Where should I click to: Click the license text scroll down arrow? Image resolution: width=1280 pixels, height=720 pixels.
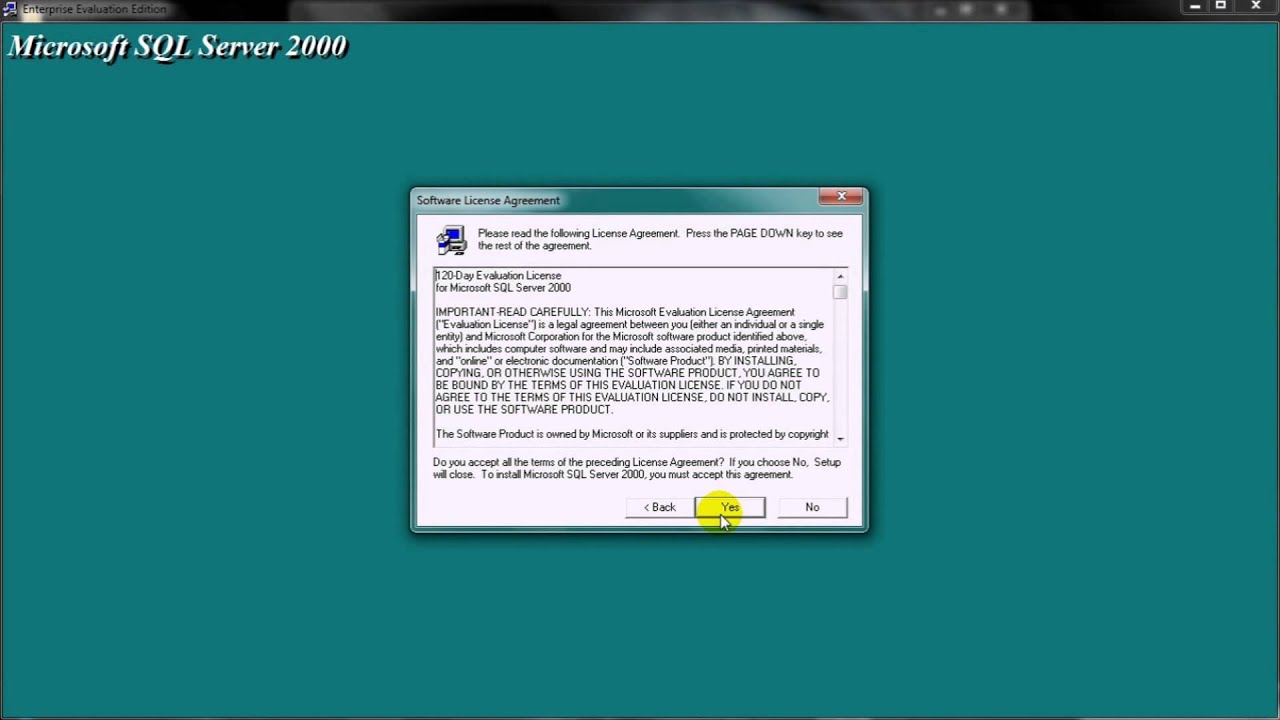(840, 438)
